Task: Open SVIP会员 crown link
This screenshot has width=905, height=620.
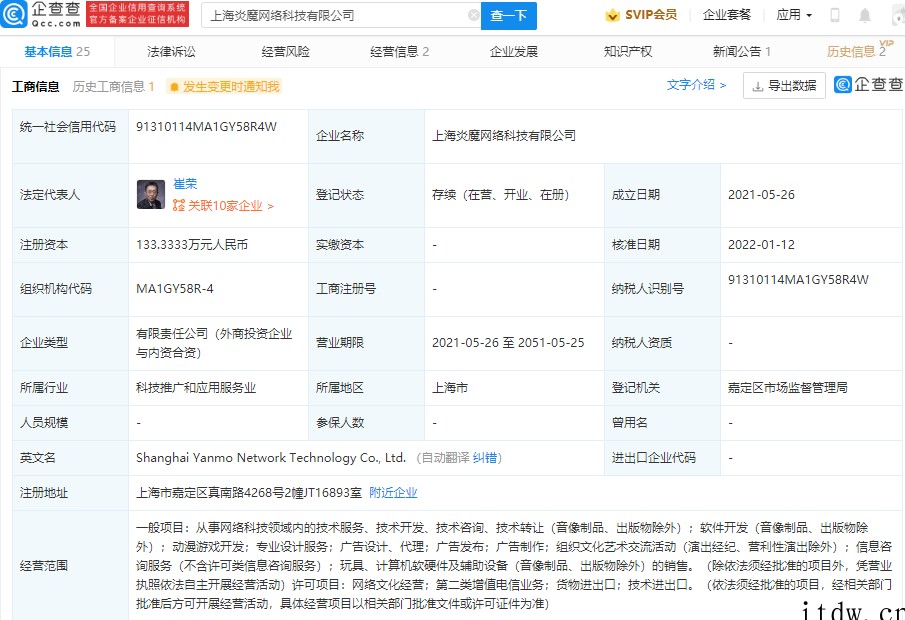Action: [x=641, y=15]
